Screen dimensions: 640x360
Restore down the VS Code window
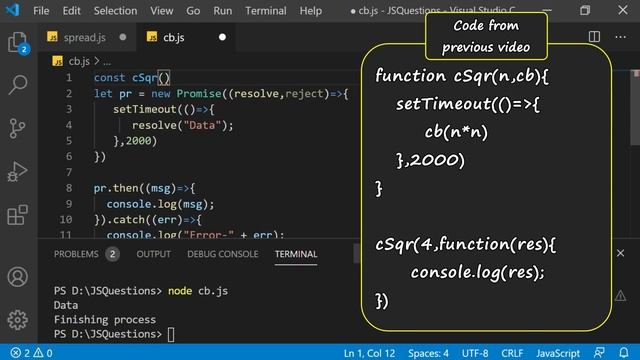click(x=585, y=10)
